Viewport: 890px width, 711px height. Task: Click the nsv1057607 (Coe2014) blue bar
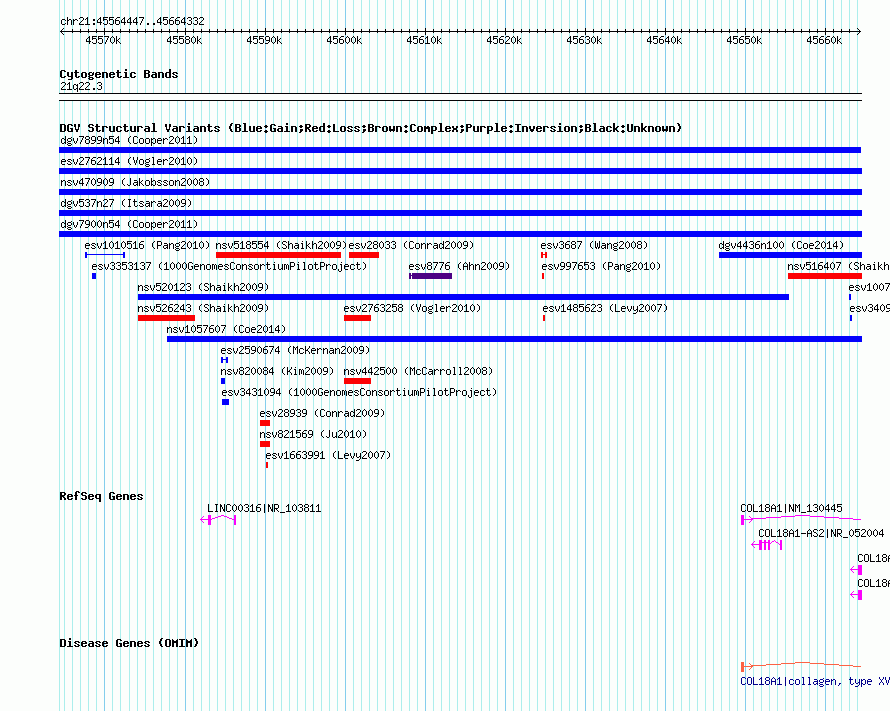[x=514, y=339]
